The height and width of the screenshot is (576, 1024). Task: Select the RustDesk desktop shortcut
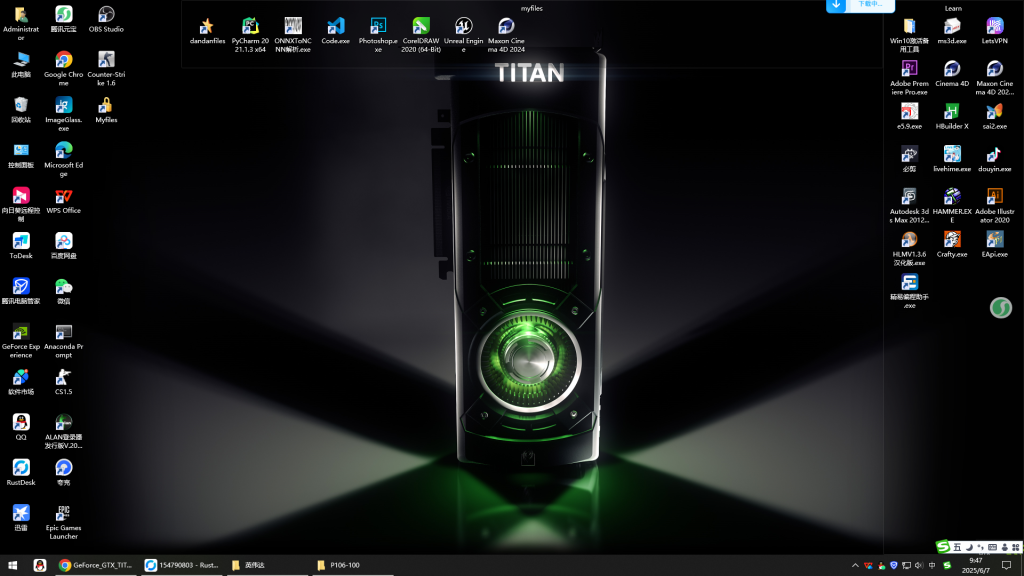(21, 472)
